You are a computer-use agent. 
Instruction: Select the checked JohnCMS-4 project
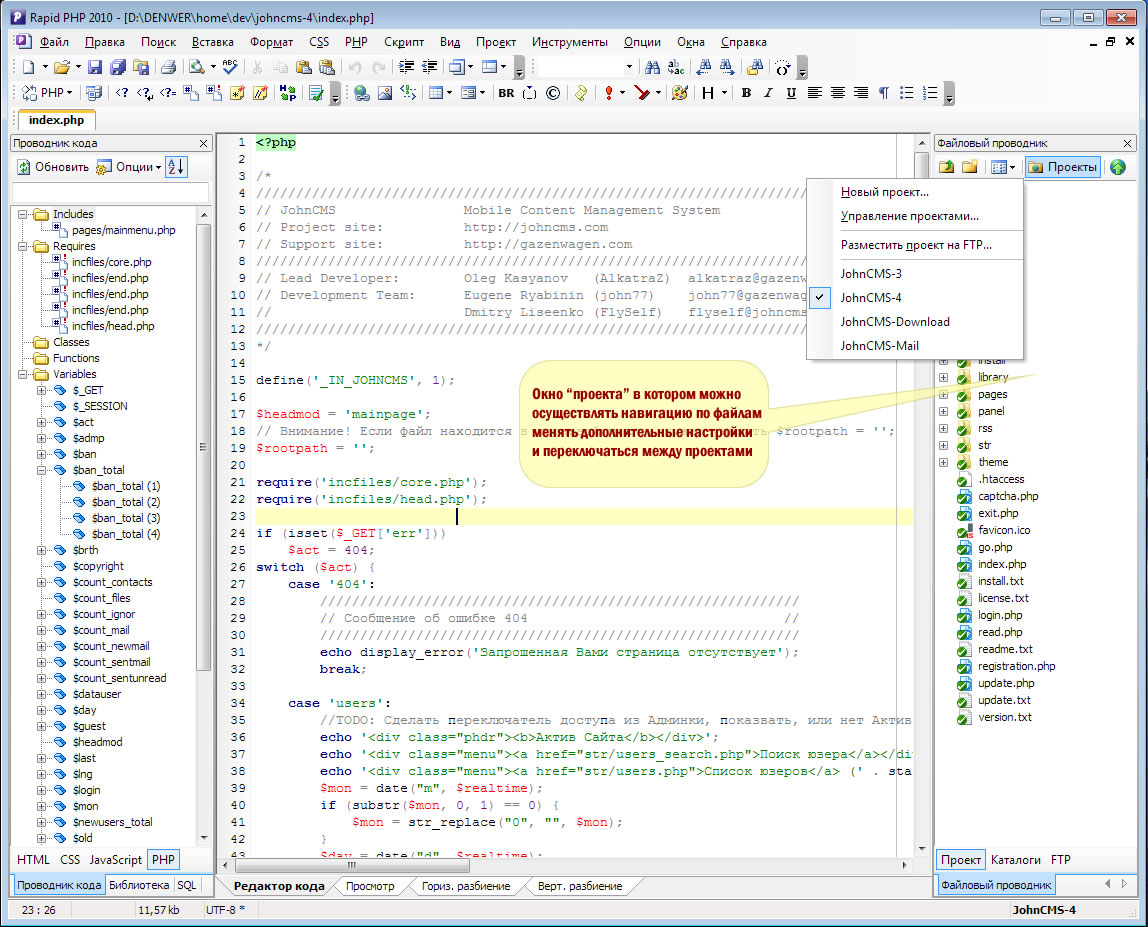[871, 297]
